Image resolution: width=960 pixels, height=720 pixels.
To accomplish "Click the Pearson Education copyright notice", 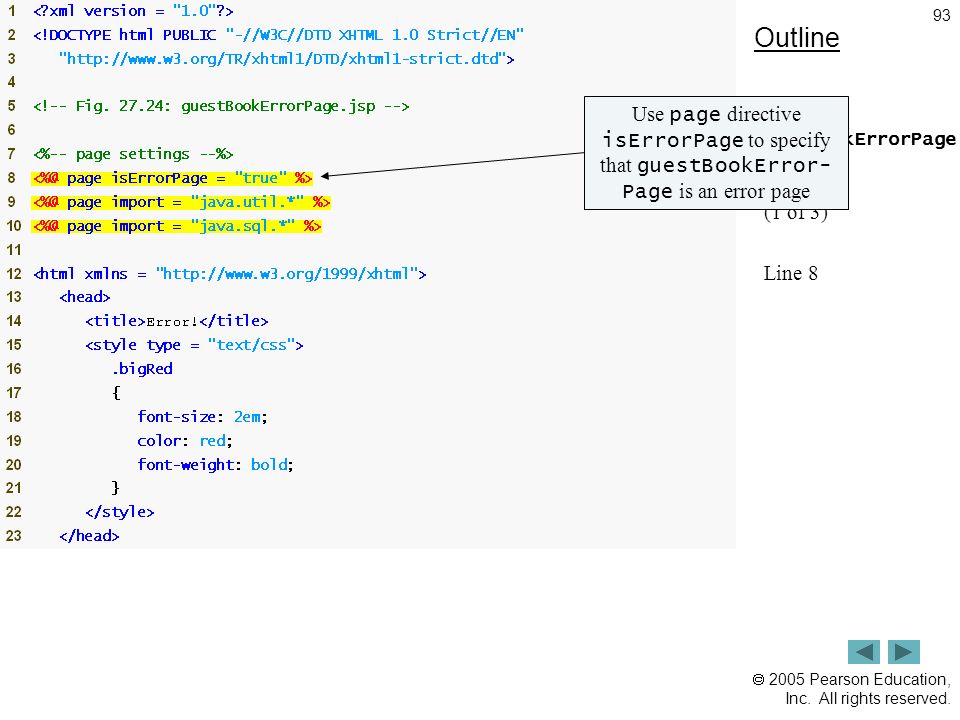I will coord(851,689).
